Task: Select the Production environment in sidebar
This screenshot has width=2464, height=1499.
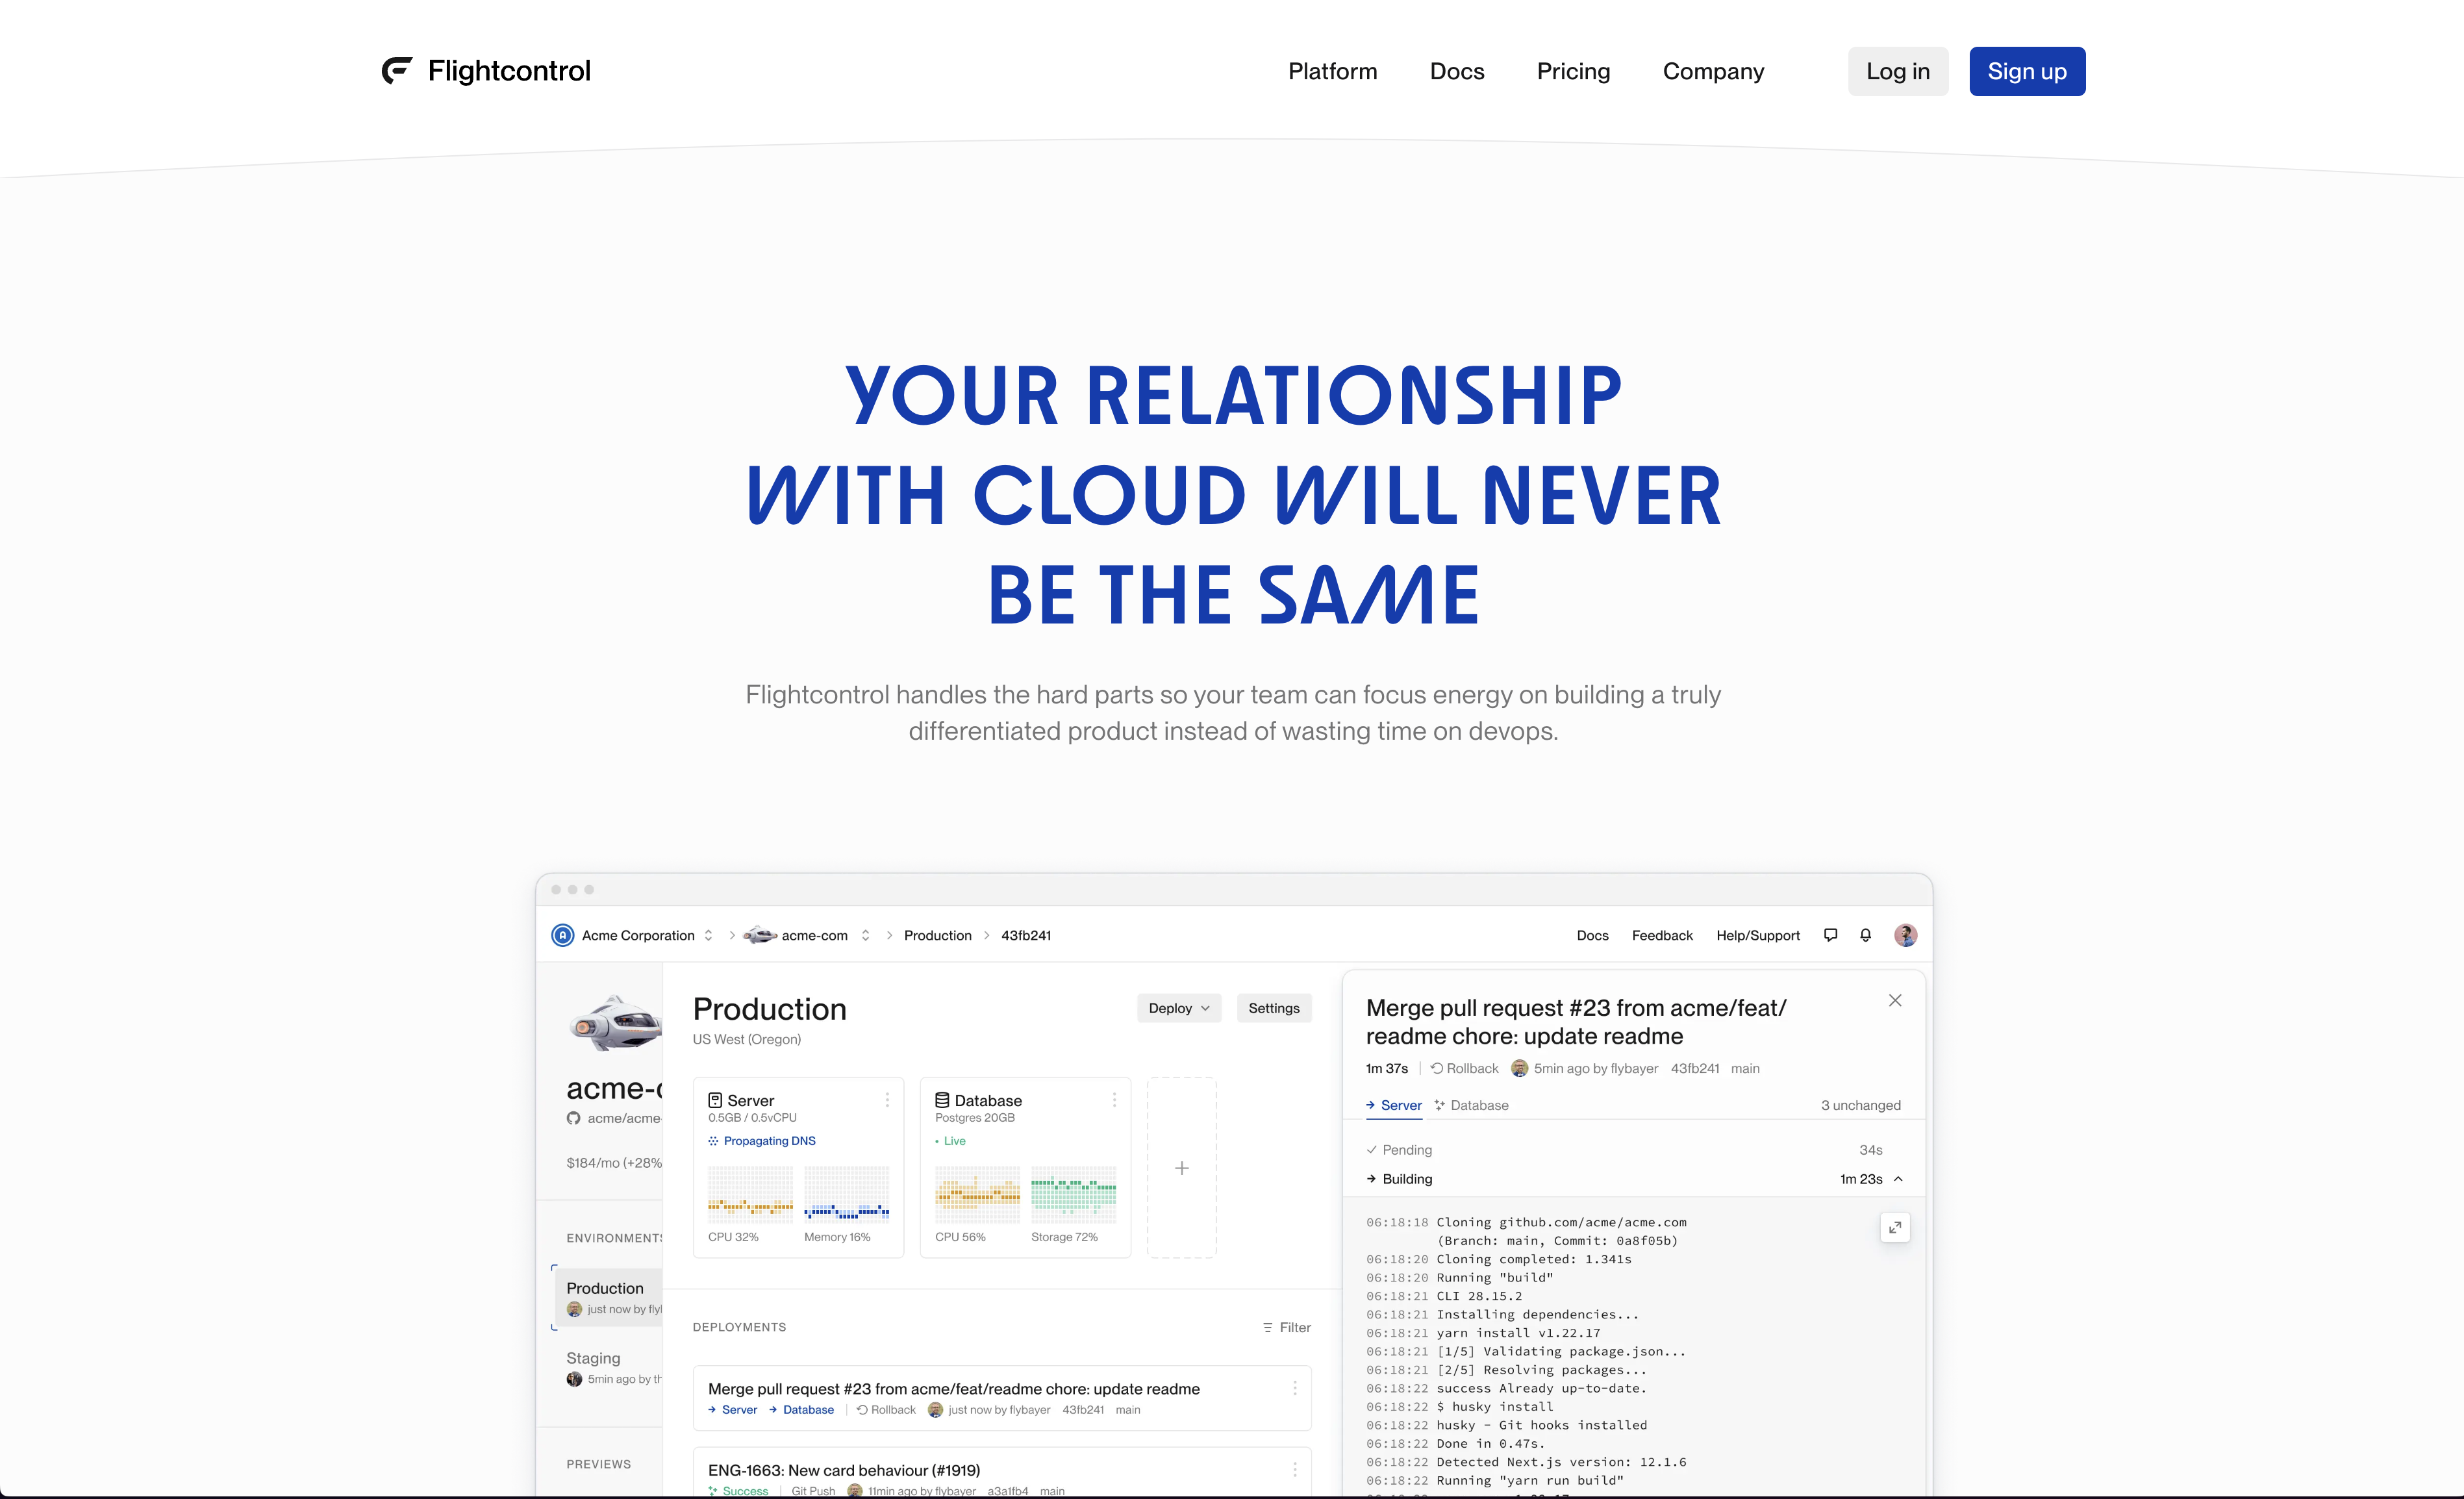Action: click(609, 1297)
